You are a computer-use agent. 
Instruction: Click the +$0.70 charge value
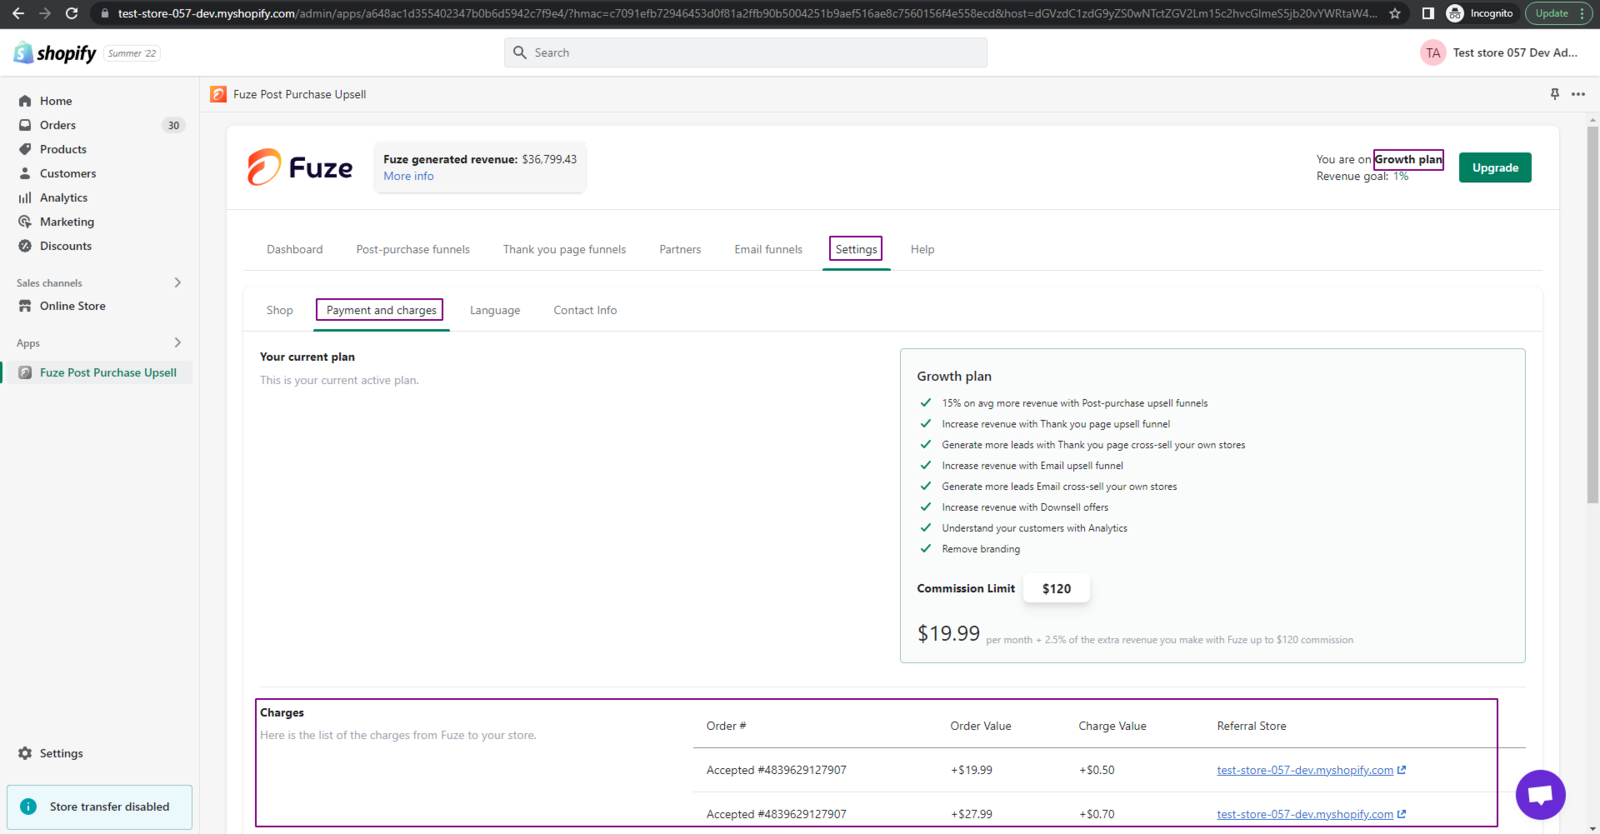pyautogui.click(x=1097, y=814)
